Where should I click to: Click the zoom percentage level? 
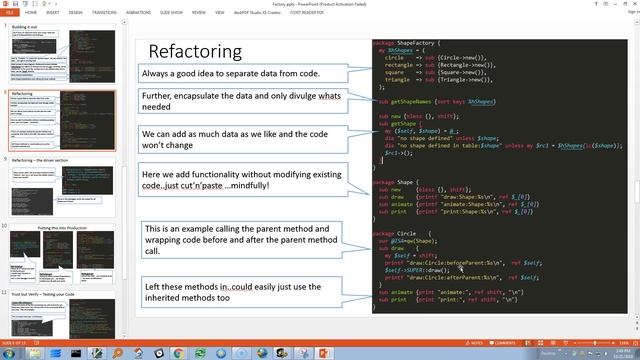tap(624, 343)
